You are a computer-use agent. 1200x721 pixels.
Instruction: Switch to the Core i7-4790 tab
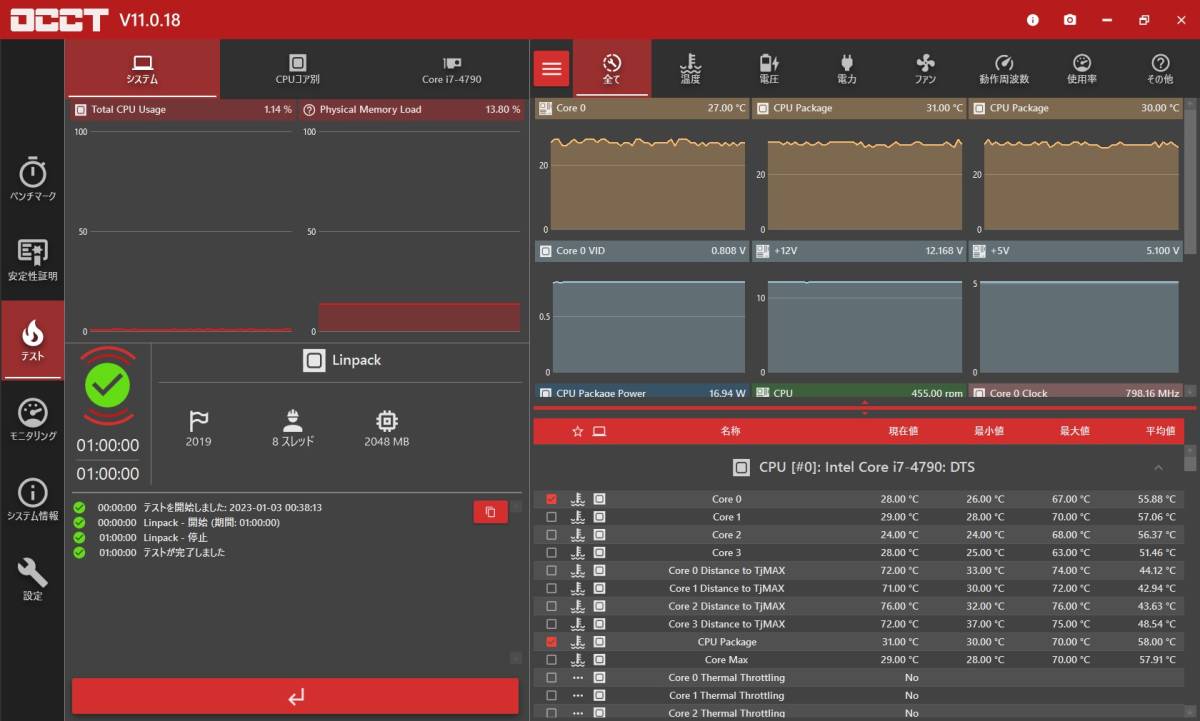(451, 69)
